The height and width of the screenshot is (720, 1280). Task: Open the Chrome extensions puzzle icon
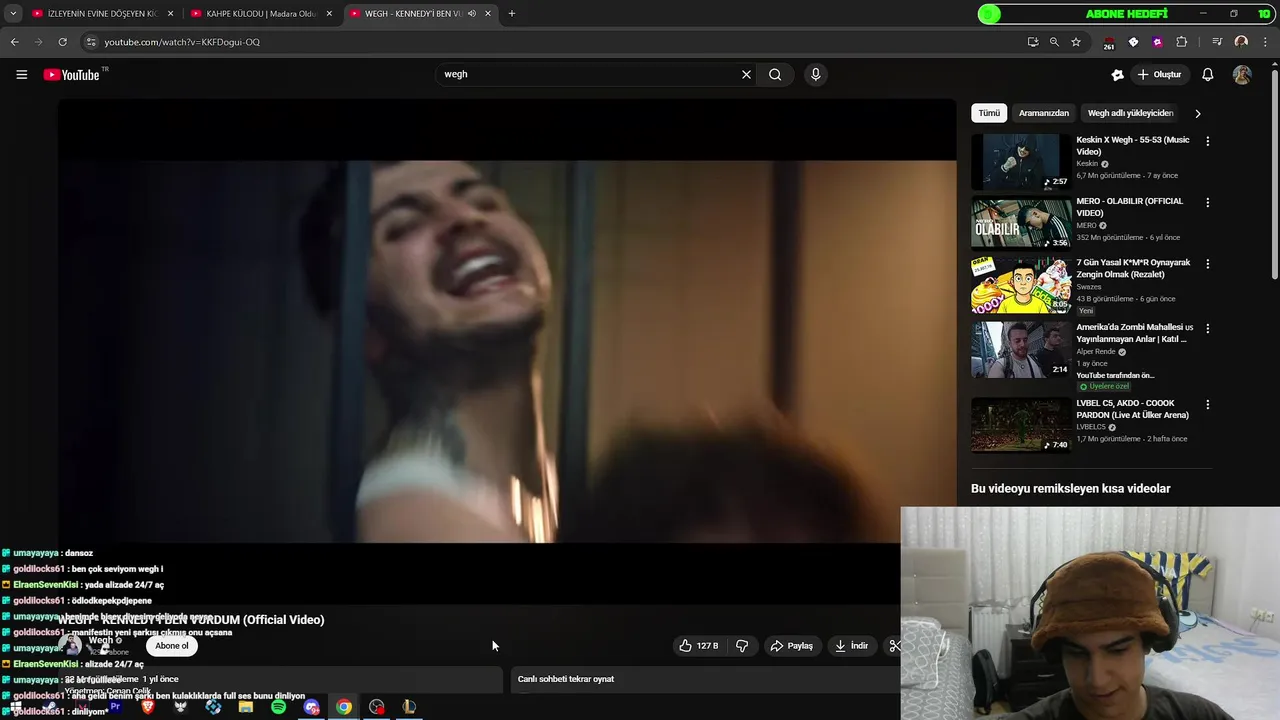(x=1182, y=42)
